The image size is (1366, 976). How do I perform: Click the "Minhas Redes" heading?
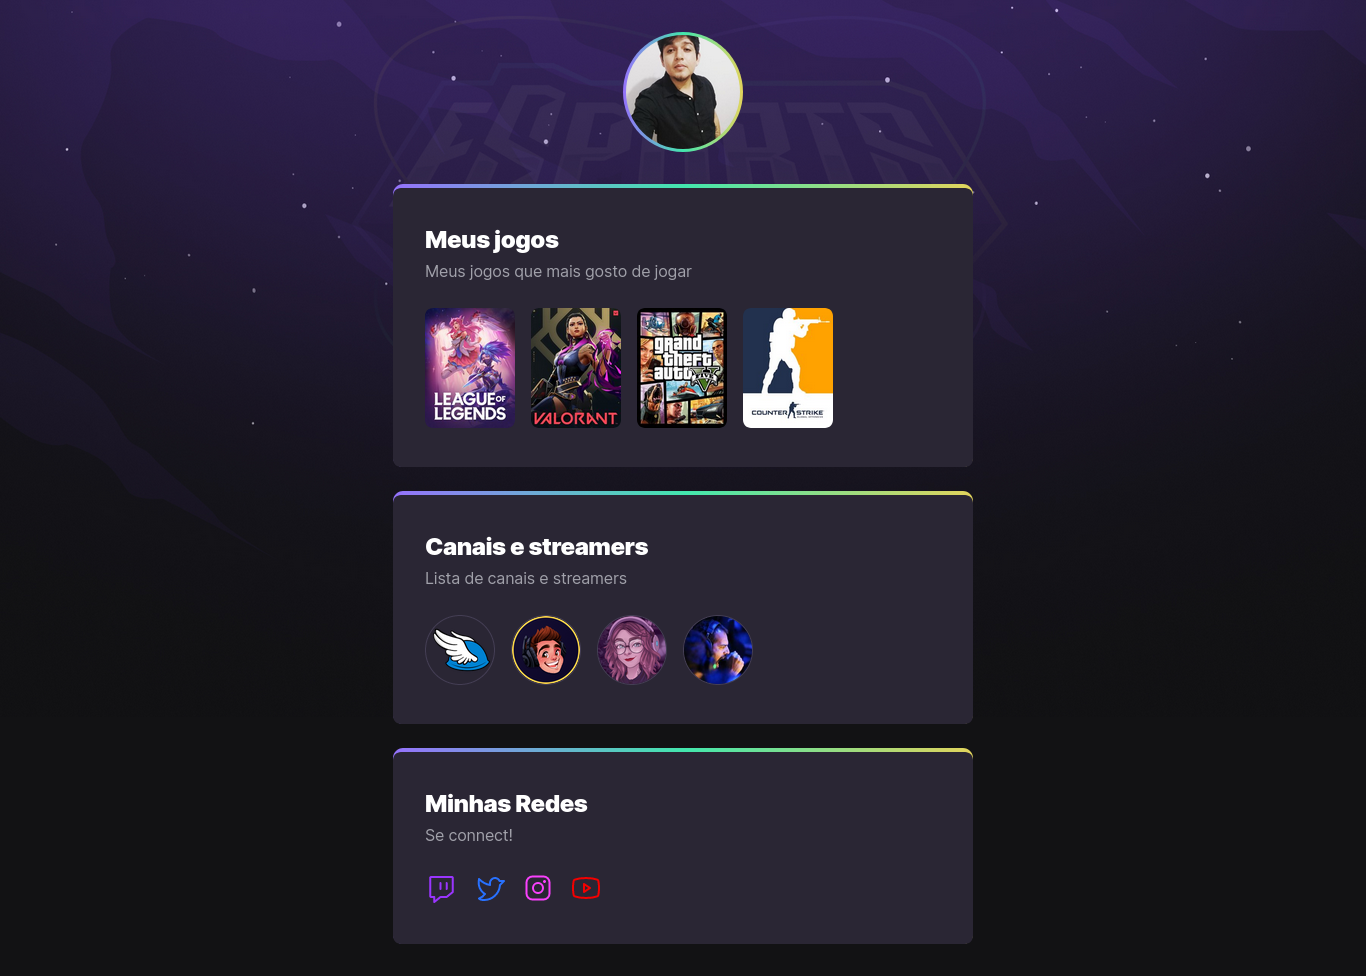pos(506,804)
